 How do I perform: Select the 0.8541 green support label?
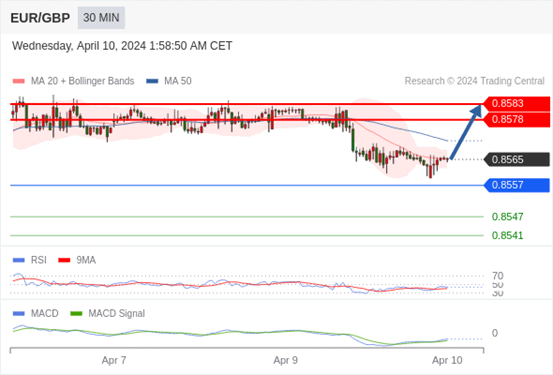(x=508, y=235)
